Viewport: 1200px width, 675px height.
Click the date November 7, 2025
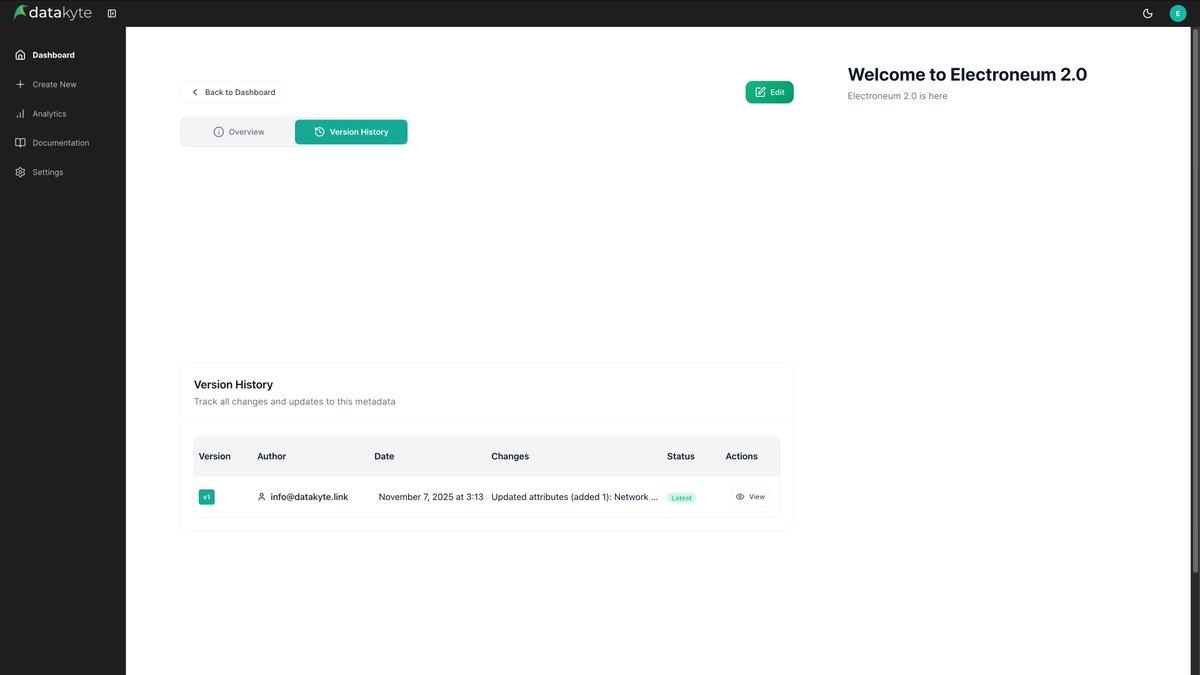tap(431, 497)
